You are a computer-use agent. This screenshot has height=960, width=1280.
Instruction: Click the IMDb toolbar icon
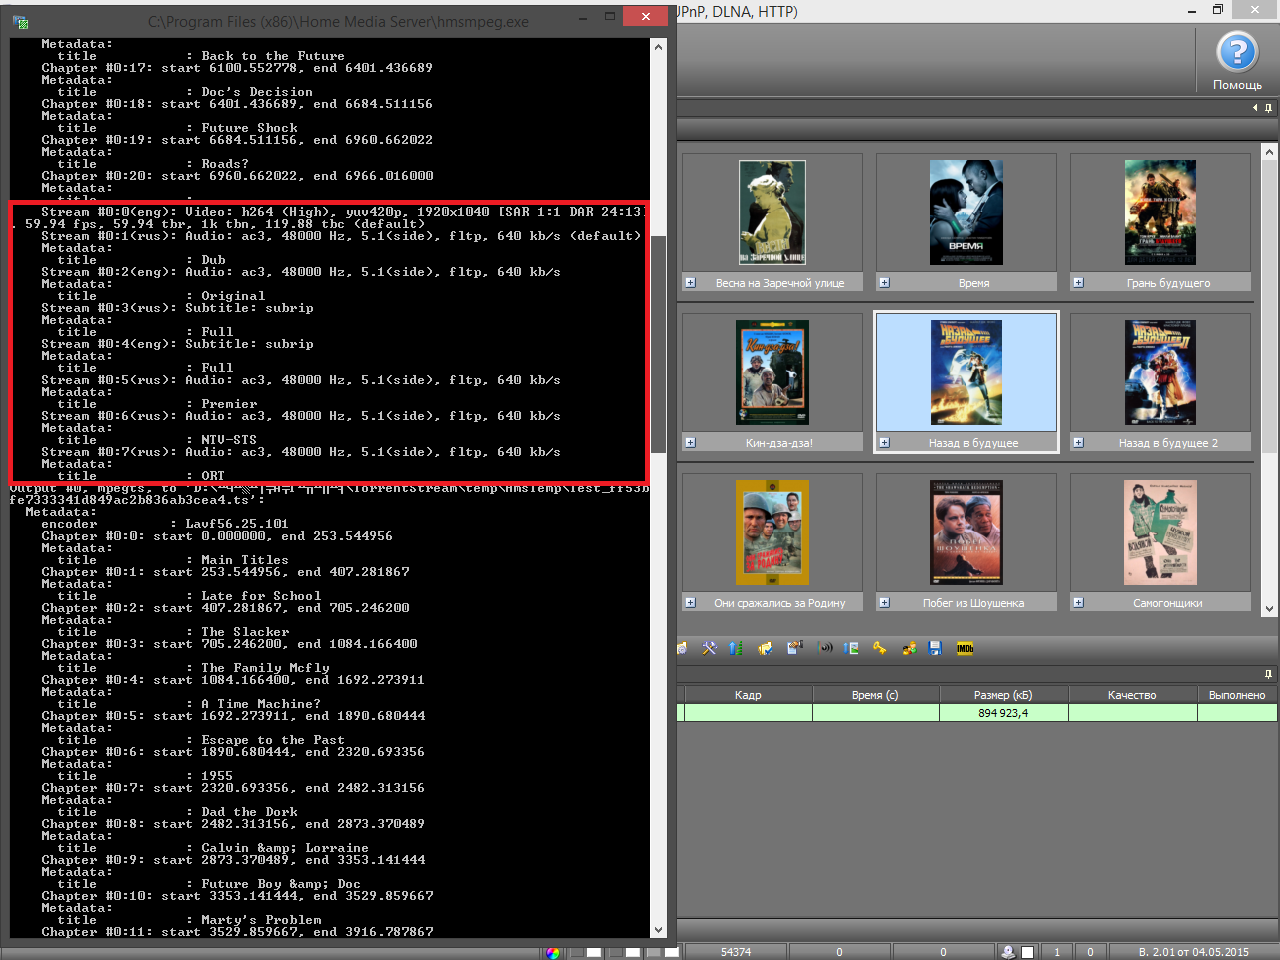964,648
